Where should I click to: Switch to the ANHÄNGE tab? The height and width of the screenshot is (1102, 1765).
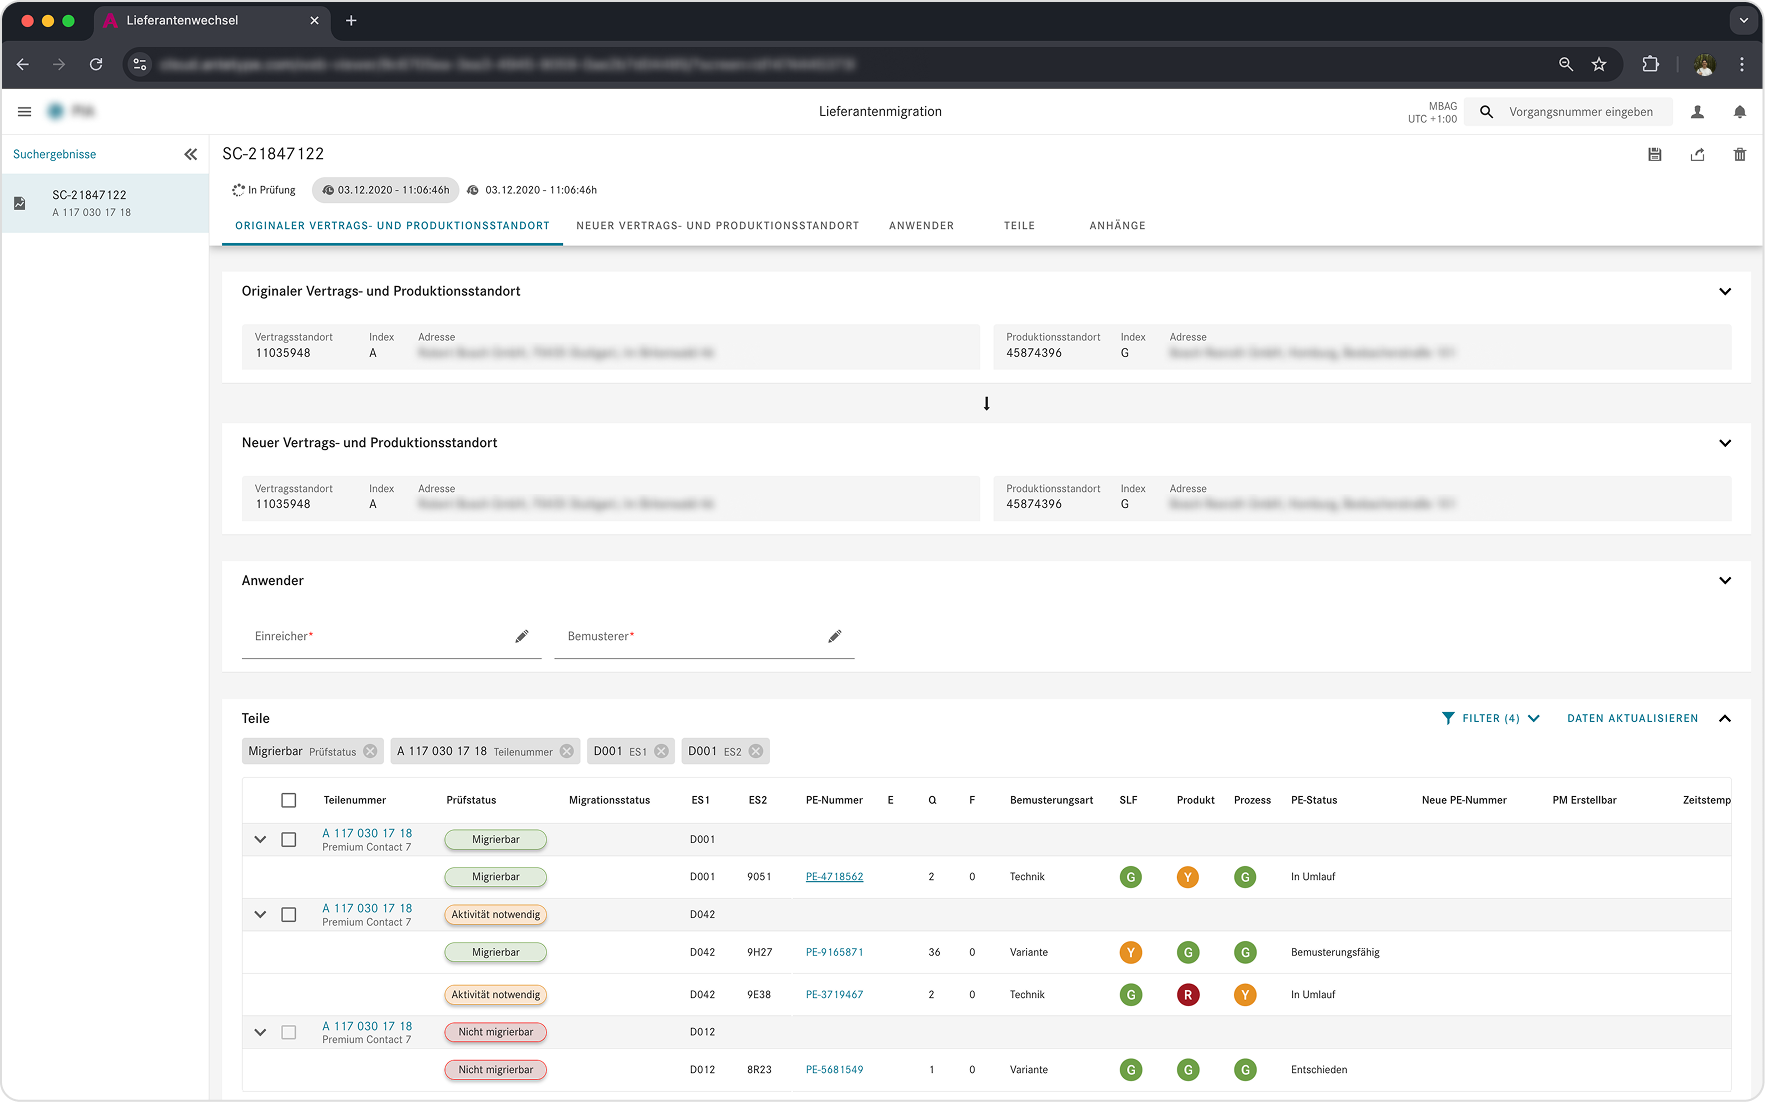[x=1117, y=226]
